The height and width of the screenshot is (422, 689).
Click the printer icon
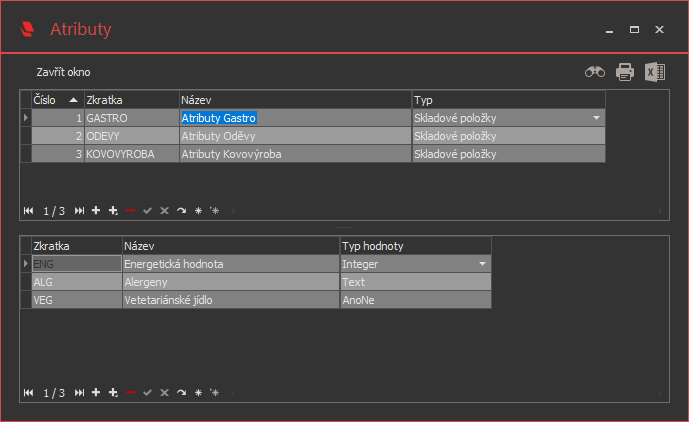click(625, 72)
